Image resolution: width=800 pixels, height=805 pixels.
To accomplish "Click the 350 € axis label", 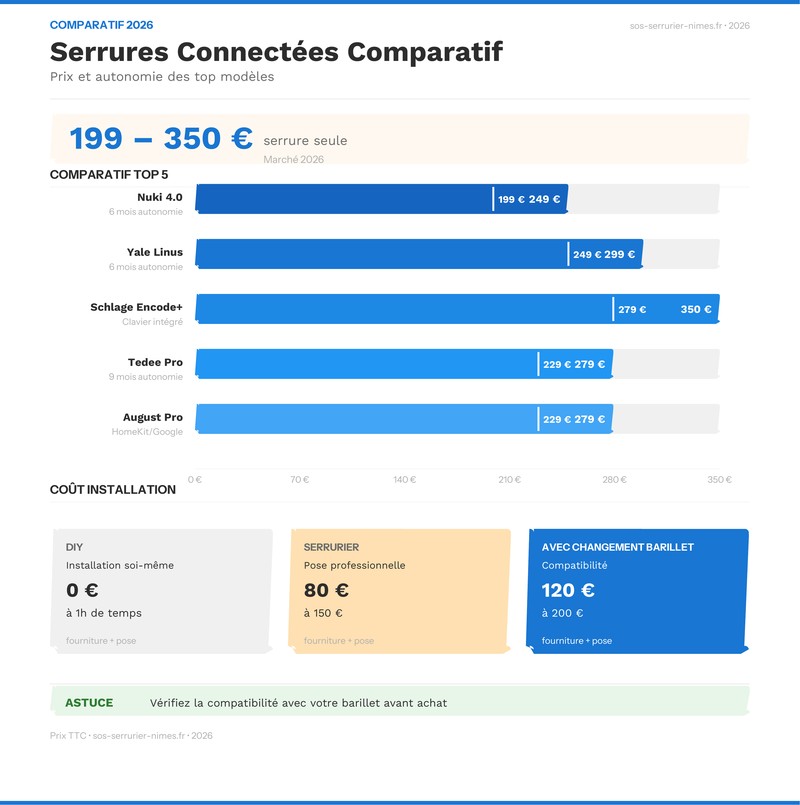I will [718, 478].
